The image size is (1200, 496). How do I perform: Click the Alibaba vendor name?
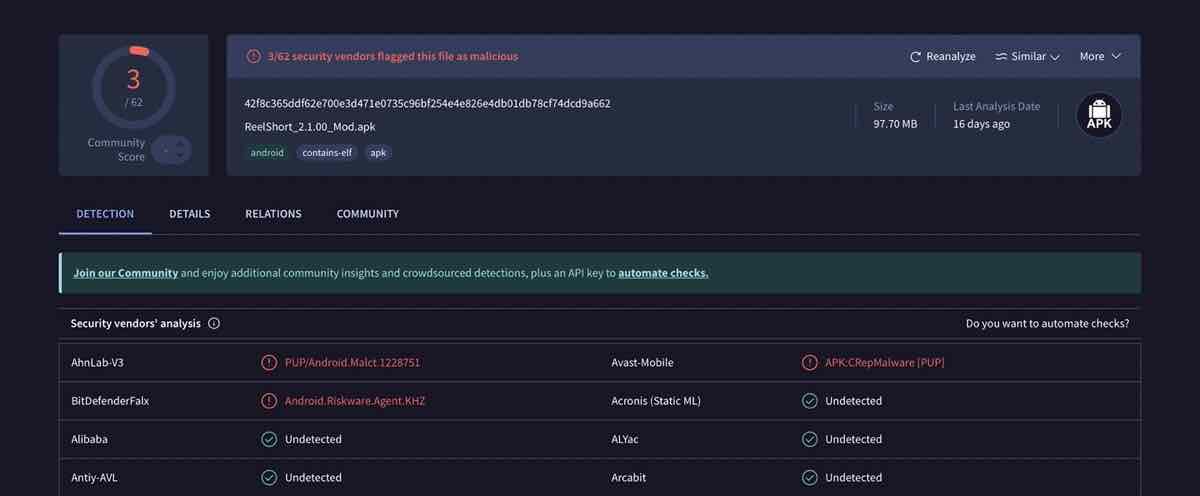(89, 439)
